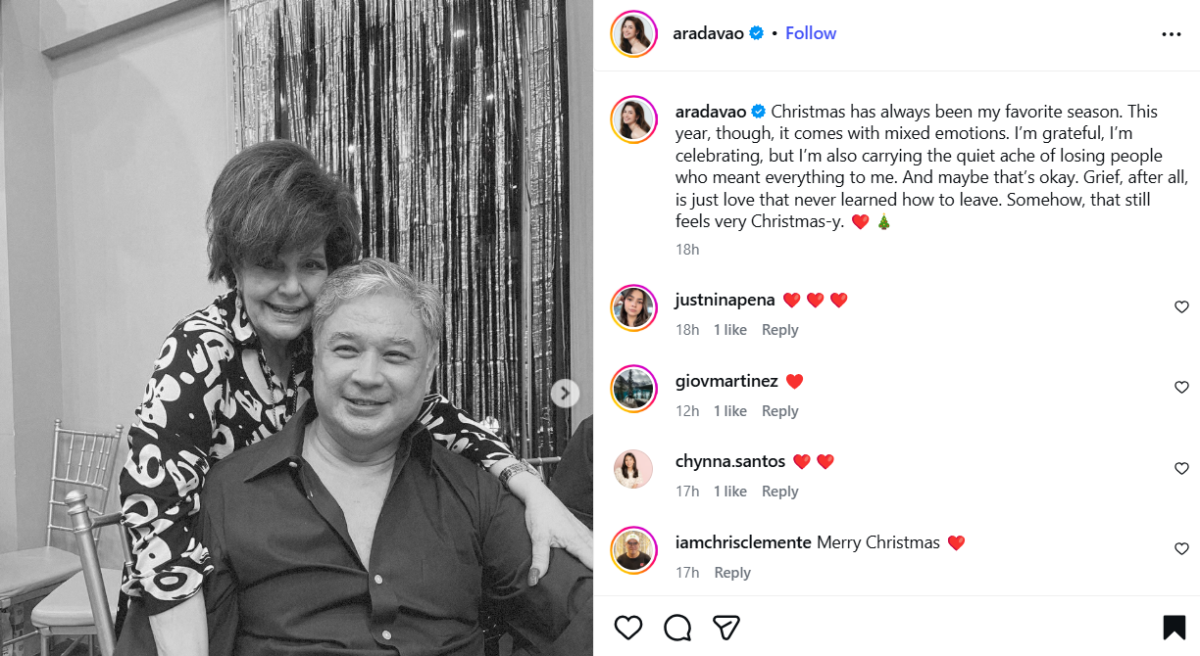Like giovmartinez's comment heart icon
Image resolution: width=1200 pixels, height=656 pixels.
click(1181, 387)
